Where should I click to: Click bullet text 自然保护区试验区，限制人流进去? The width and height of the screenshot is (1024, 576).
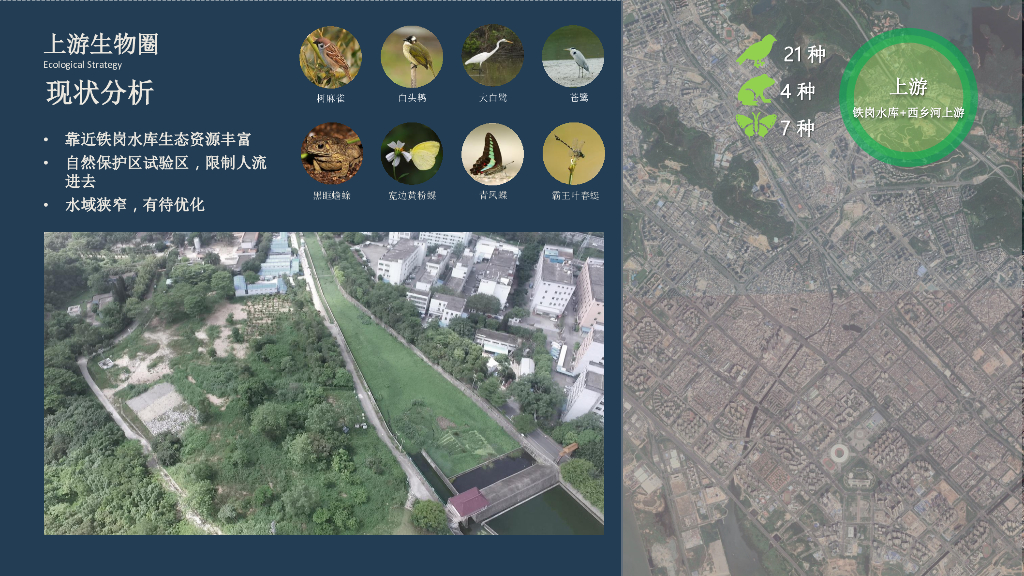[166, 171]
